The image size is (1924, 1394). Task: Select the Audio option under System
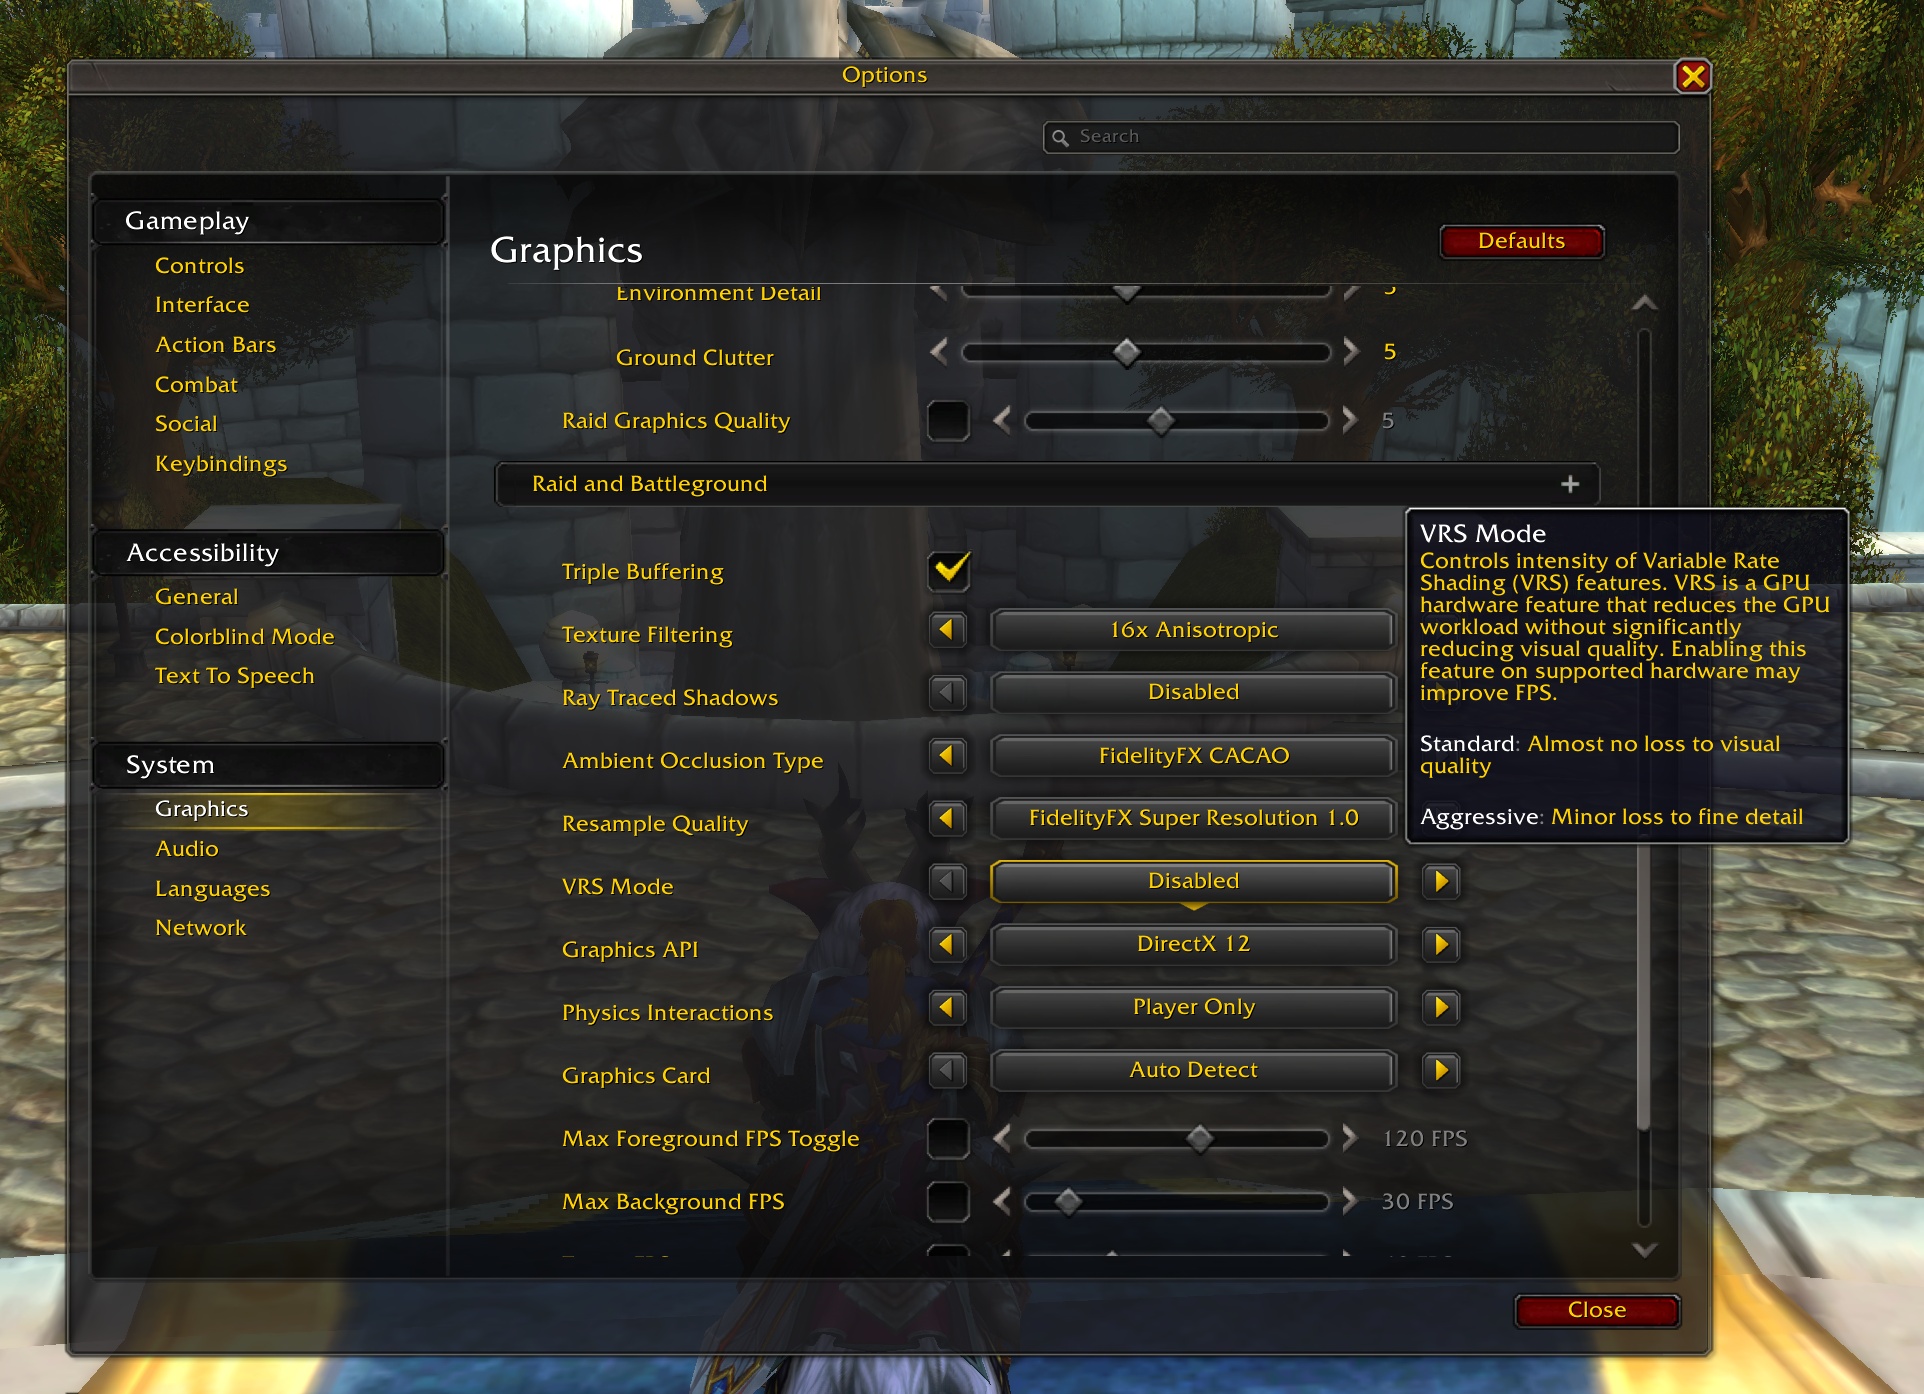tap(185, 849)
